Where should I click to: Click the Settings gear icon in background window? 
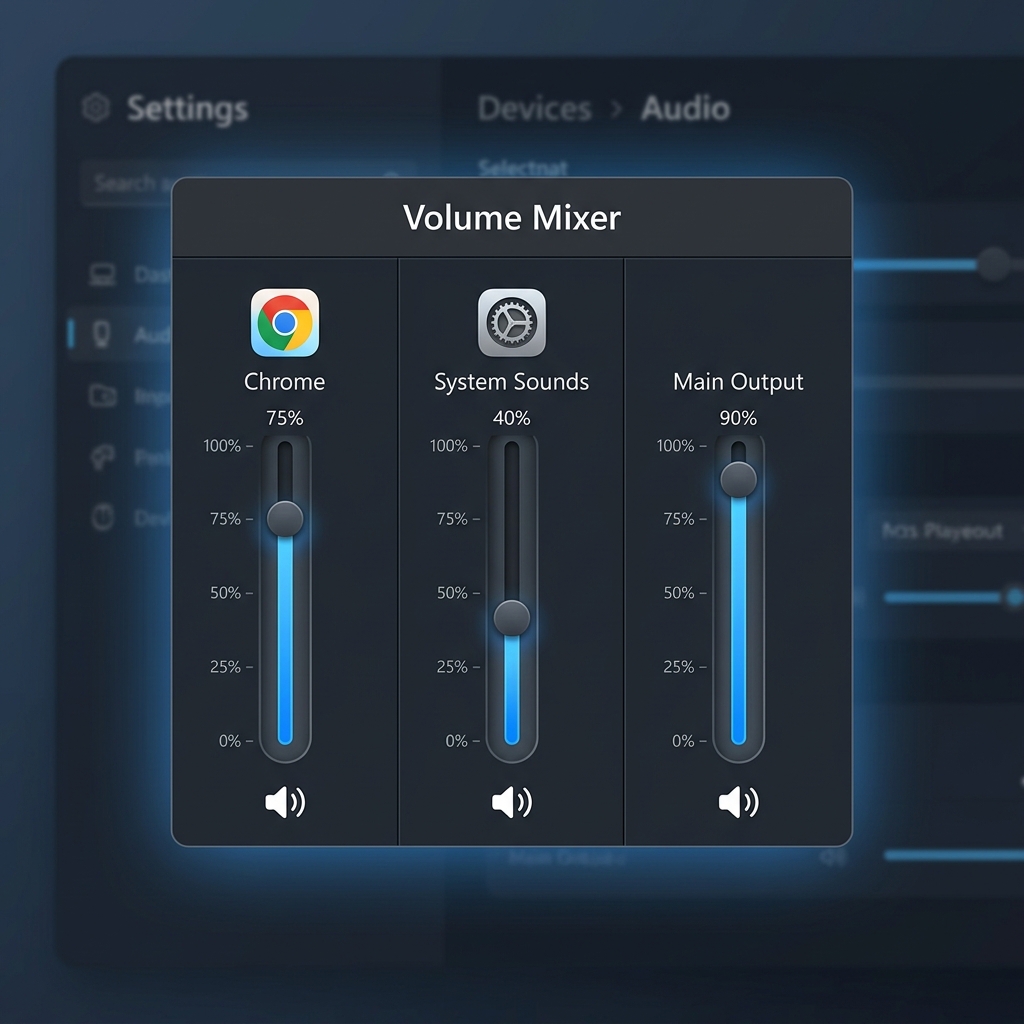pyautogui.click(x=96, y=108)
